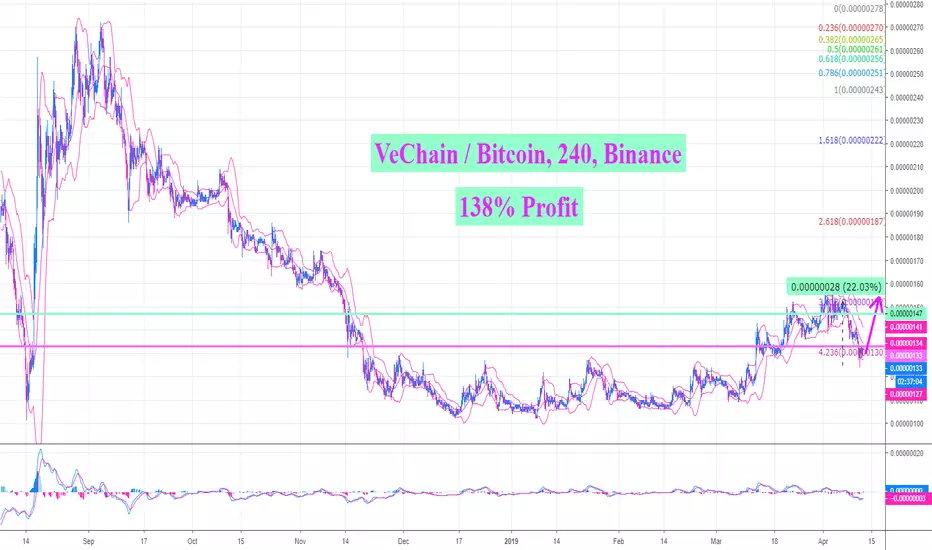
Task: Select the green horizontal line at 0.00000147
Action: pyautogui.click(x=443, y=313)
